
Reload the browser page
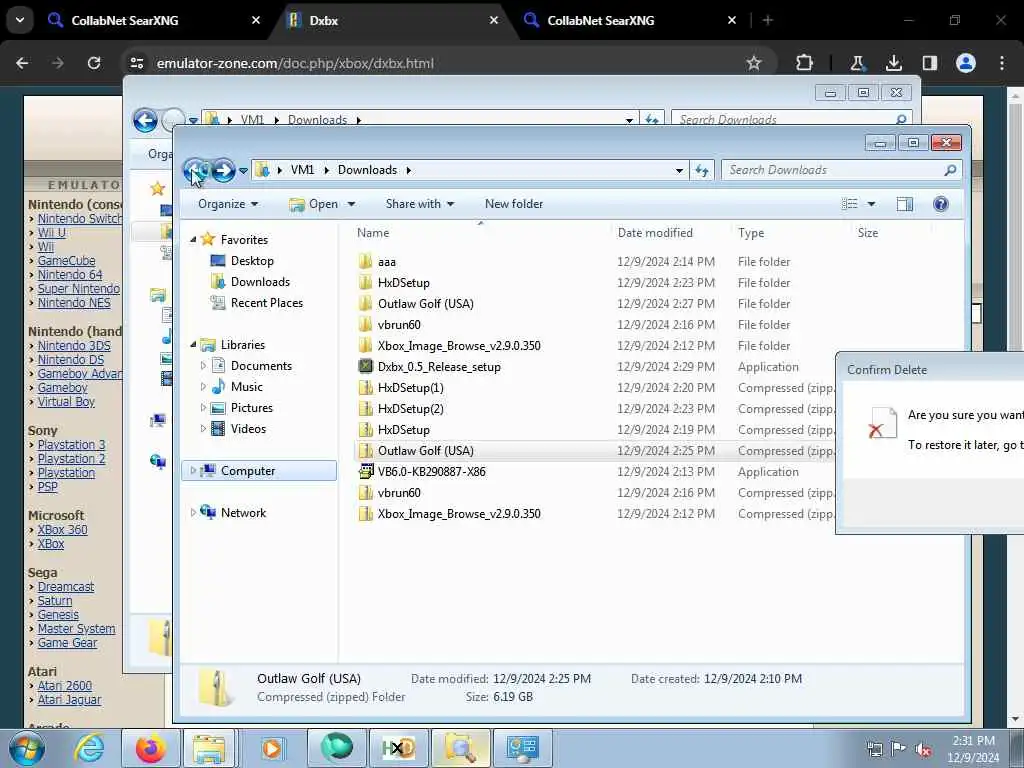pos(94,63)
